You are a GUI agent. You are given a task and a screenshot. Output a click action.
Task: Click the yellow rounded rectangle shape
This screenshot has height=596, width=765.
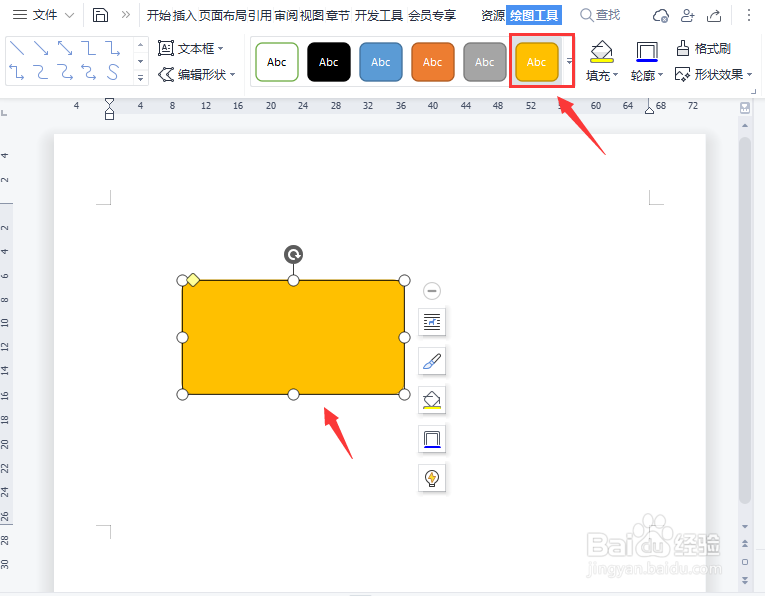pyautogui.click(x=293, y=337)
